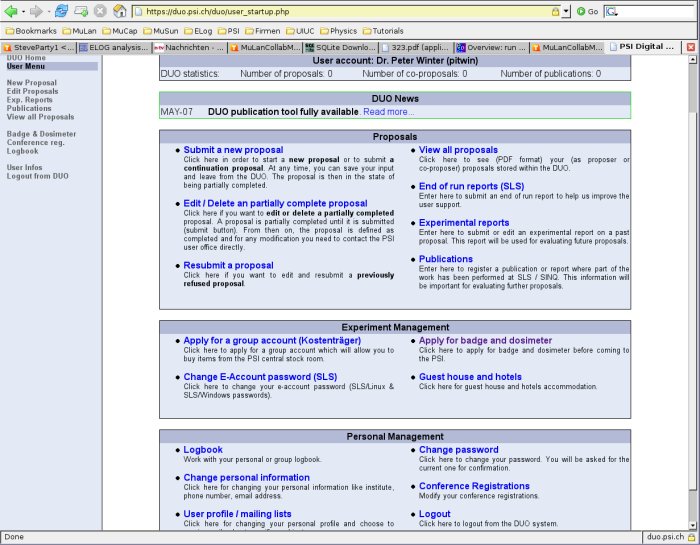Screen dimensions: 700x545
Task: Open the Bookmarks folder in bookmarks bar
Action: tap(29, 30)
